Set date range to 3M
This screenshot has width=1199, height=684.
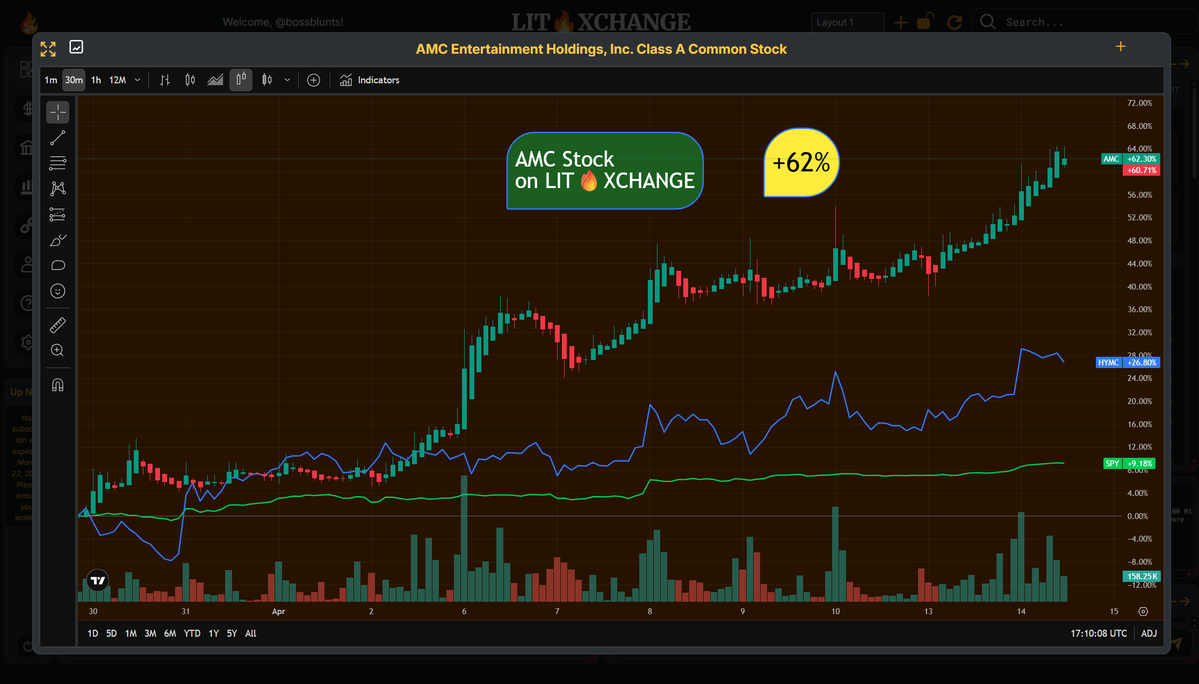coord(150,633)
